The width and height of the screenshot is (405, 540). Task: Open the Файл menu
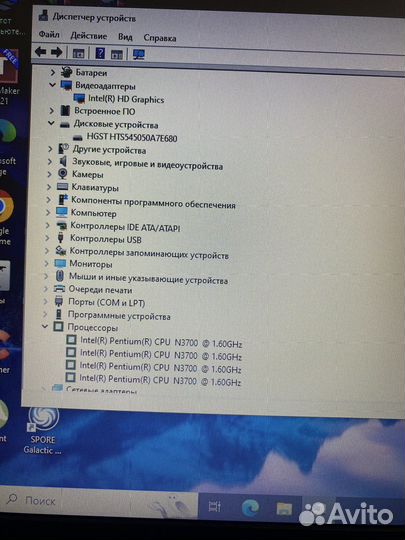pyautogui.click(x=49, y=34)
